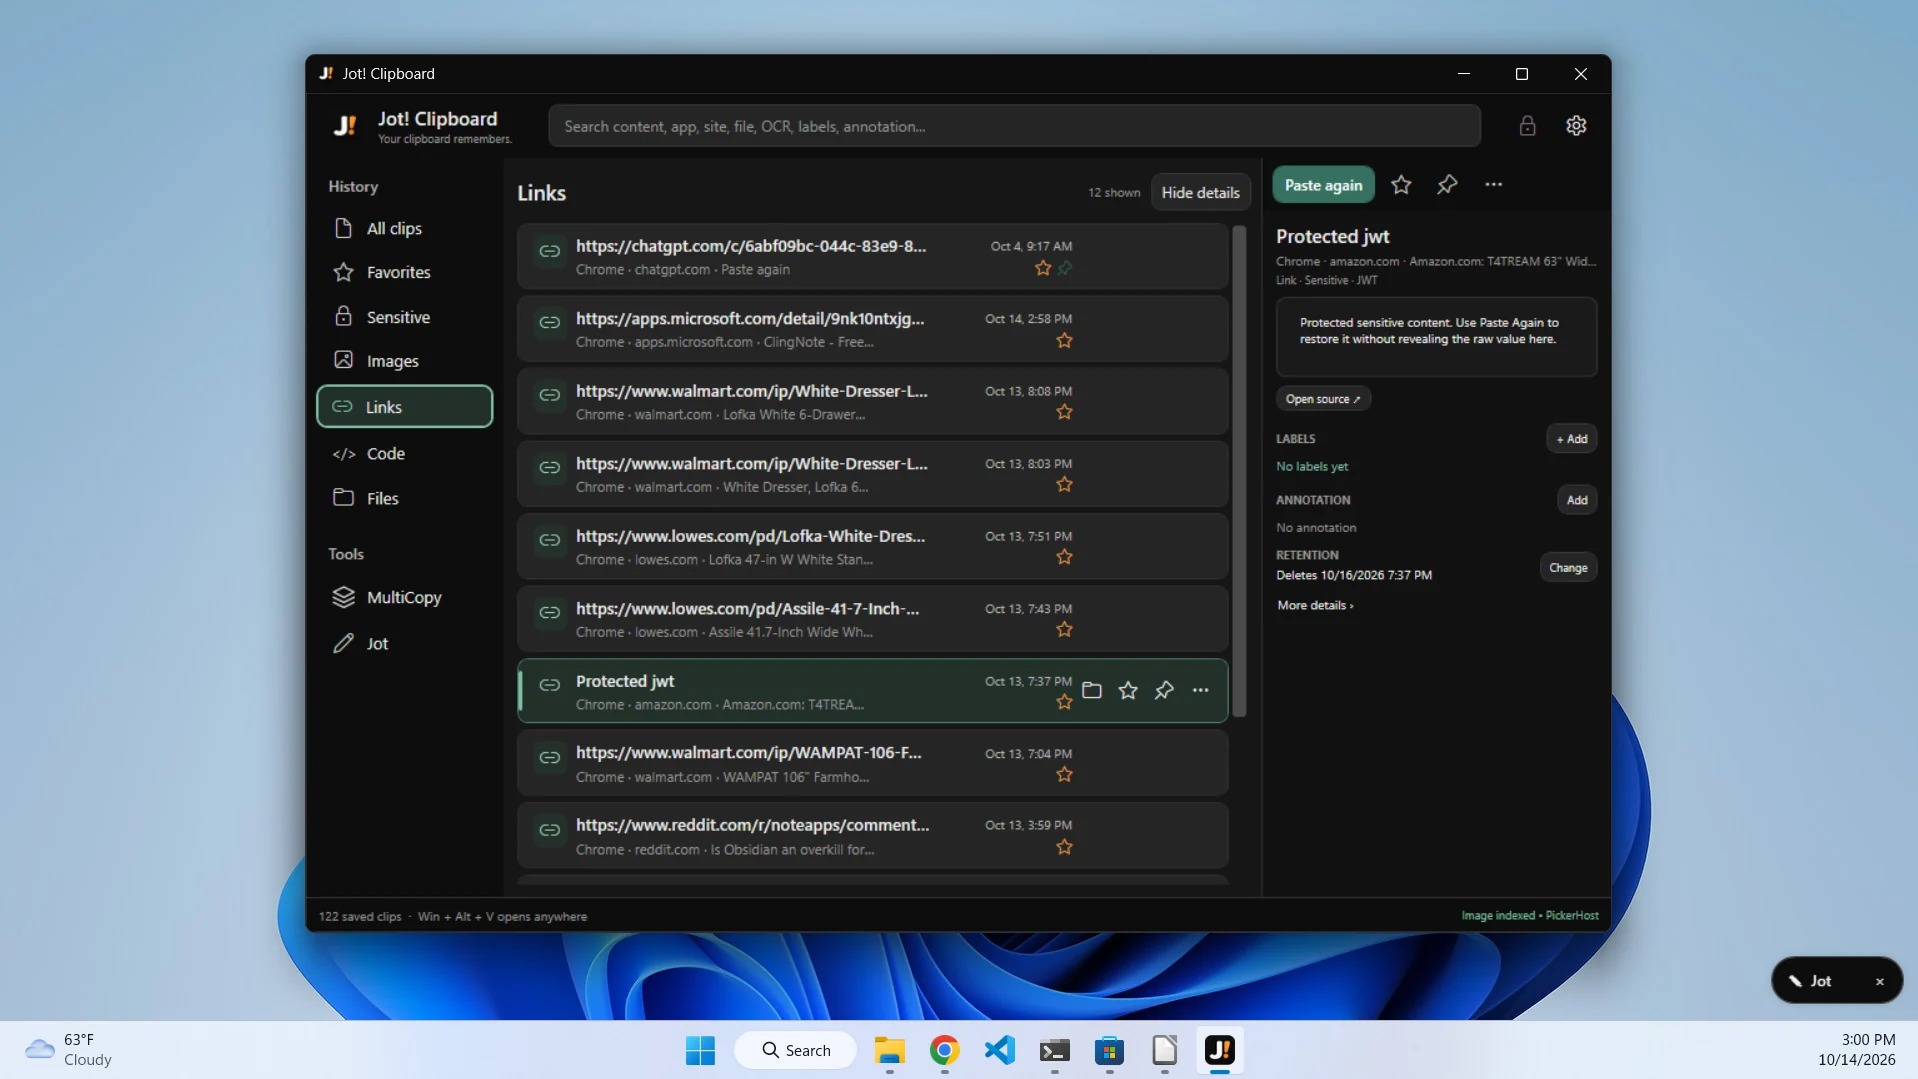Open All clips in sidebar
The height and width of the screenshot is (1079, 1918).
[404, 228]
